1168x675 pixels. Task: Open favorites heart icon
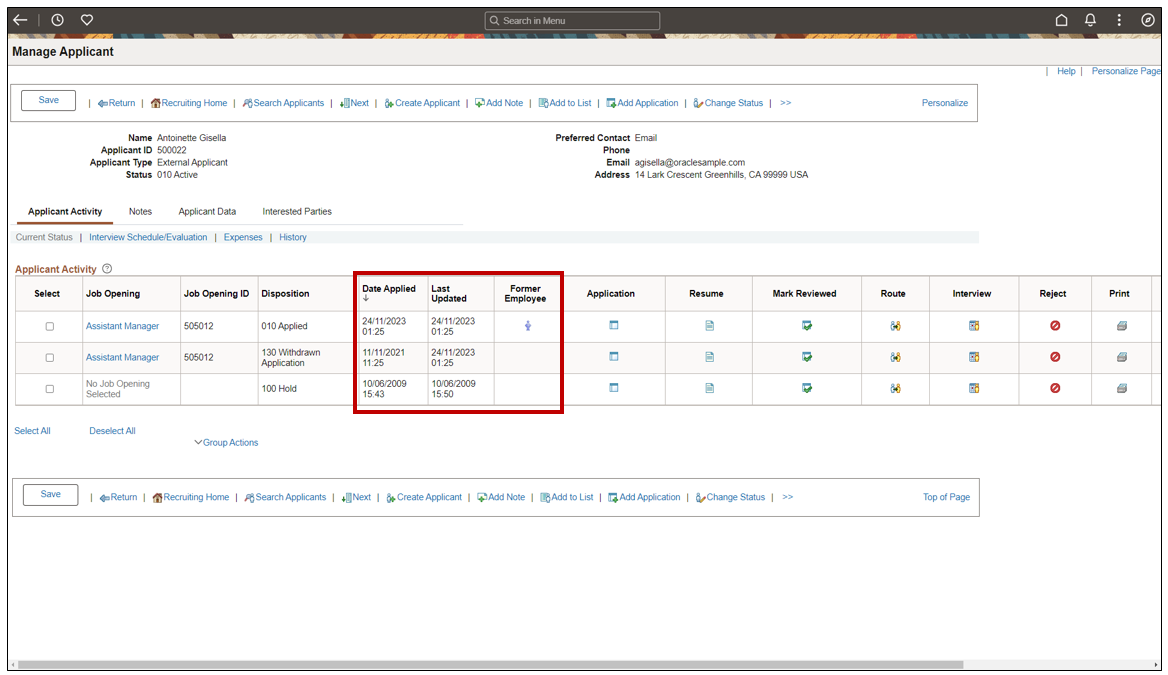87,20
